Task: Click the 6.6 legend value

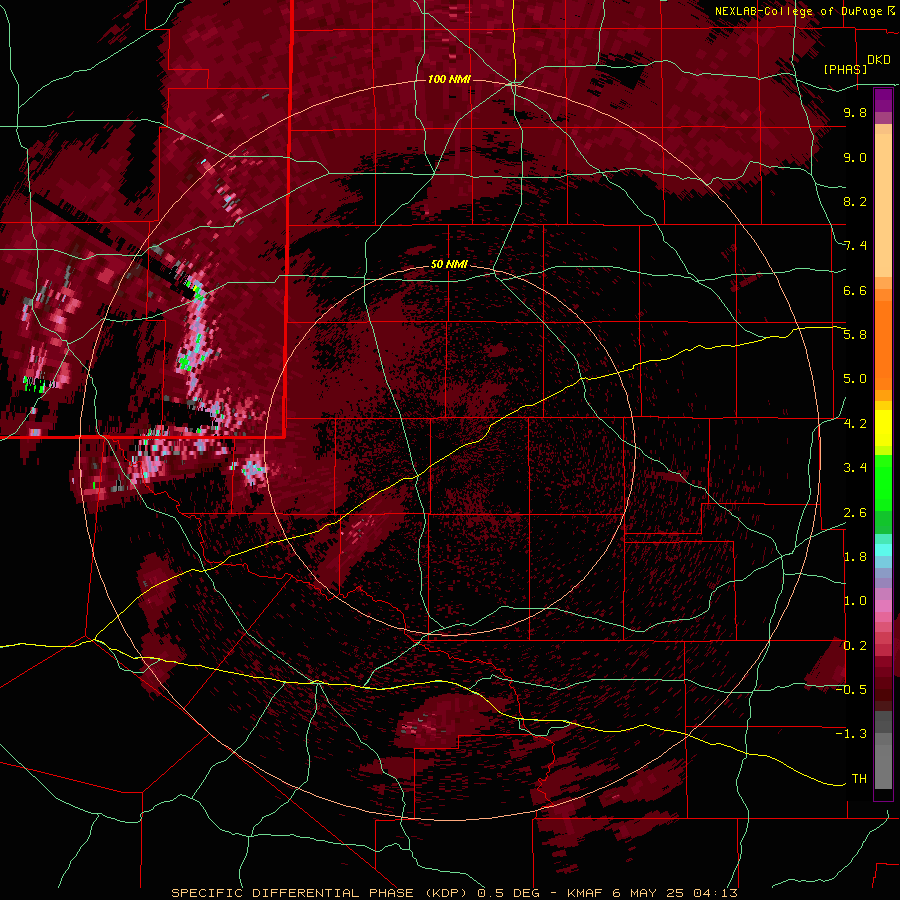Action: tap(855, 290)
